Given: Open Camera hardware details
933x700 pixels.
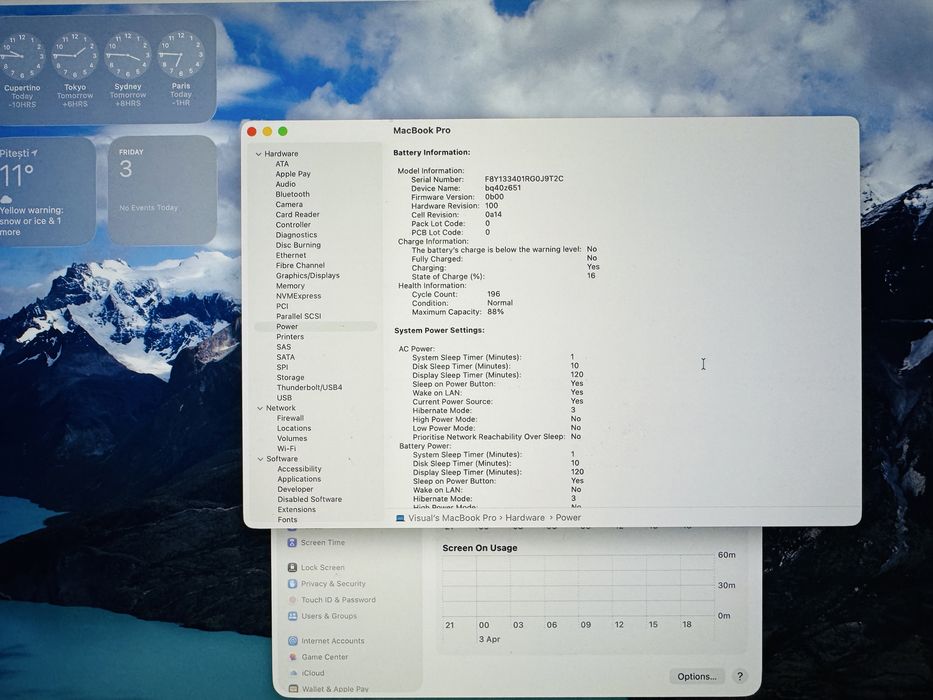Looking at the screenshot, I should [x=289, y=204].
